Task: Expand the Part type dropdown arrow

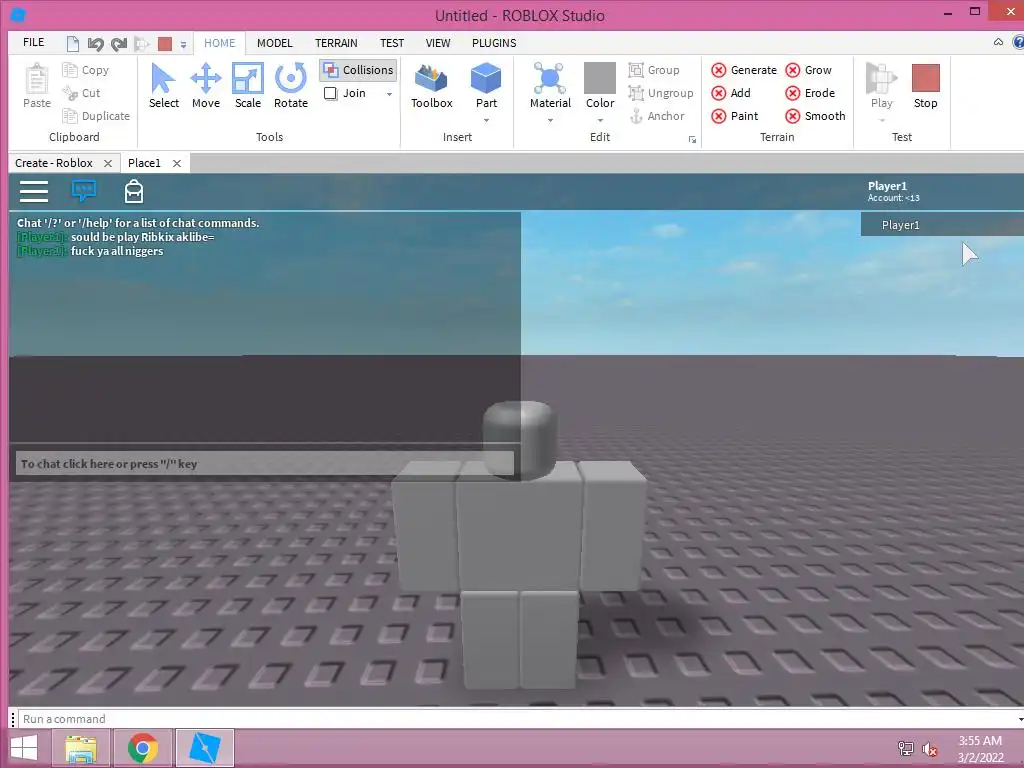Action: point(486,120)
